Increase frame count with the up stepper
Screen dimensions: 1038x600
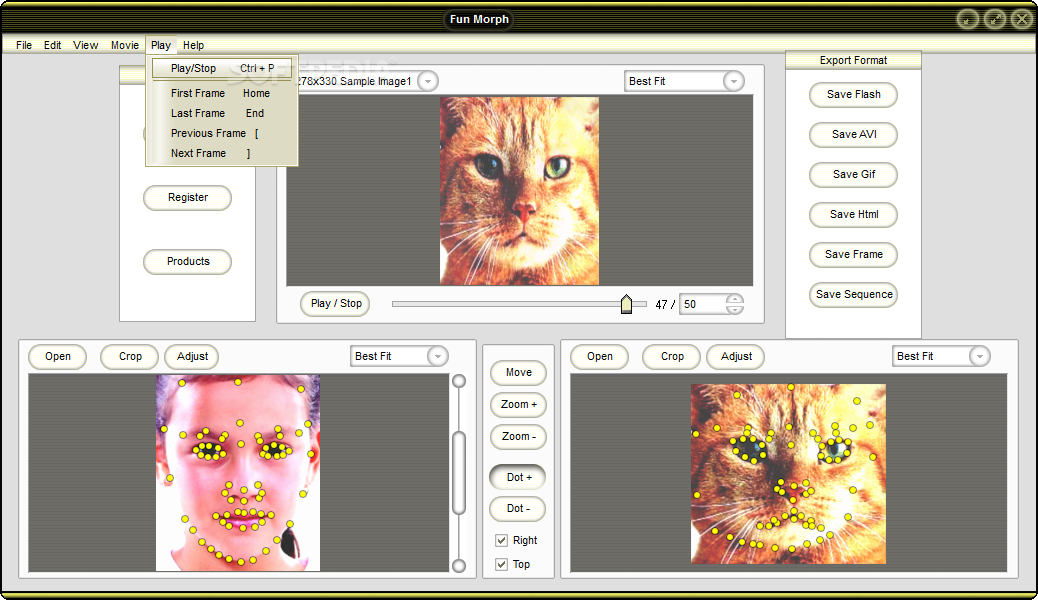coord(734,299)
